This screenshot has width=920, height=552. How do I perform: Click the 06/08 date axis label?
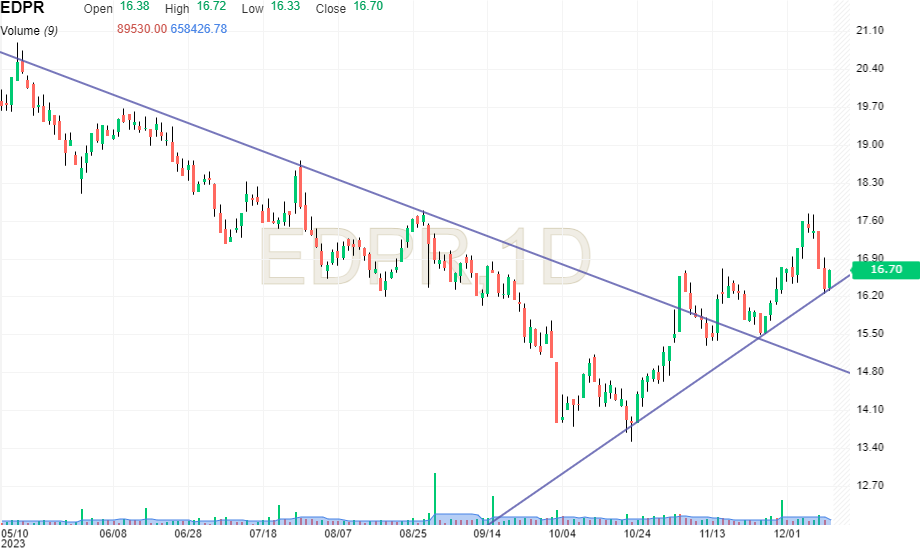(113, 534)
